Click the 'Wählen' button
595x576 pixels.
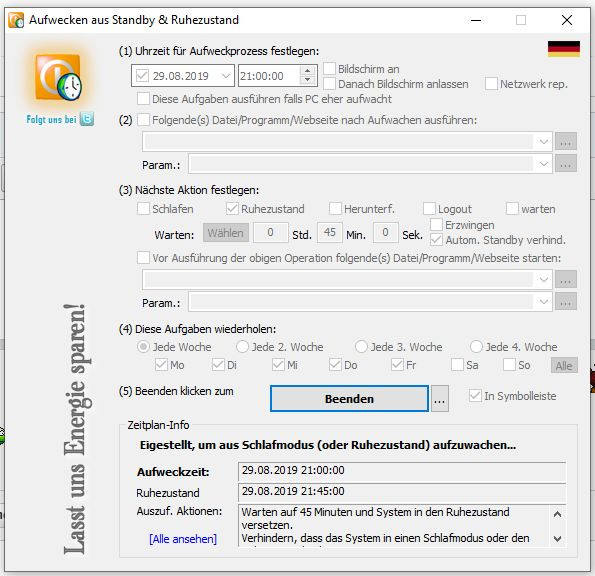point(226,233)
